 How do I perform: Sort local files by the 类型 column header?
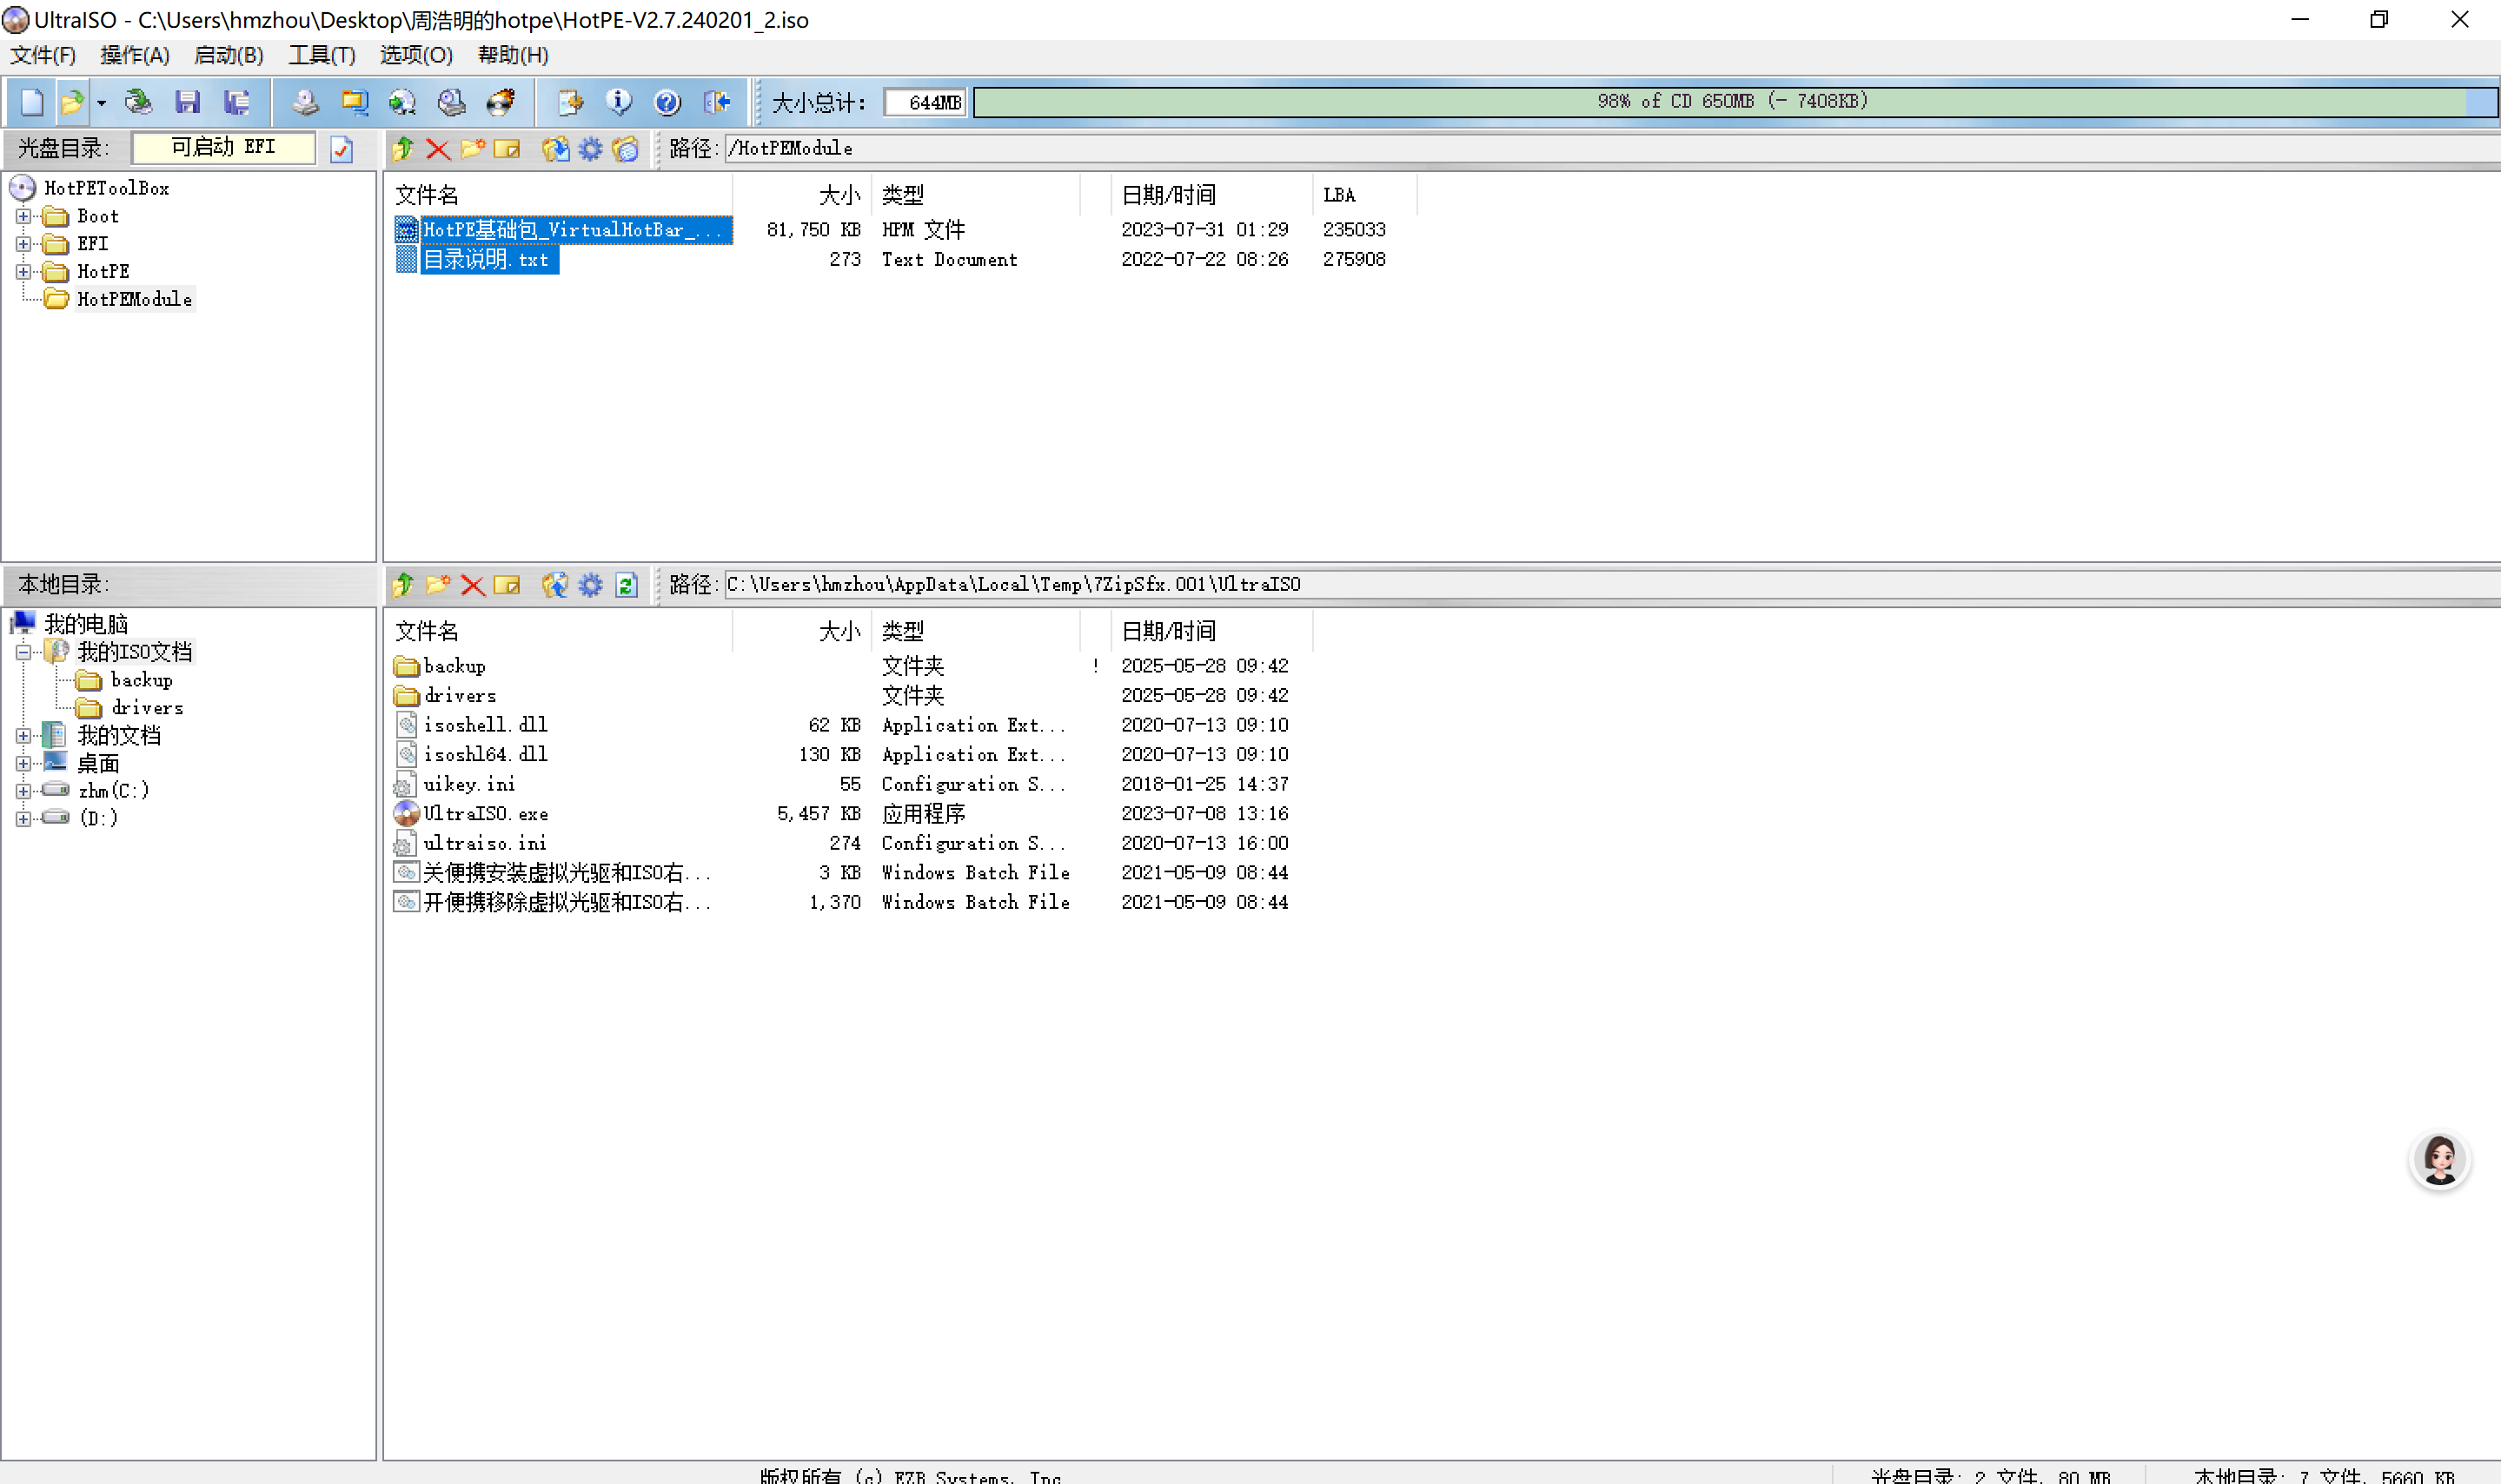tap(976, 631)
